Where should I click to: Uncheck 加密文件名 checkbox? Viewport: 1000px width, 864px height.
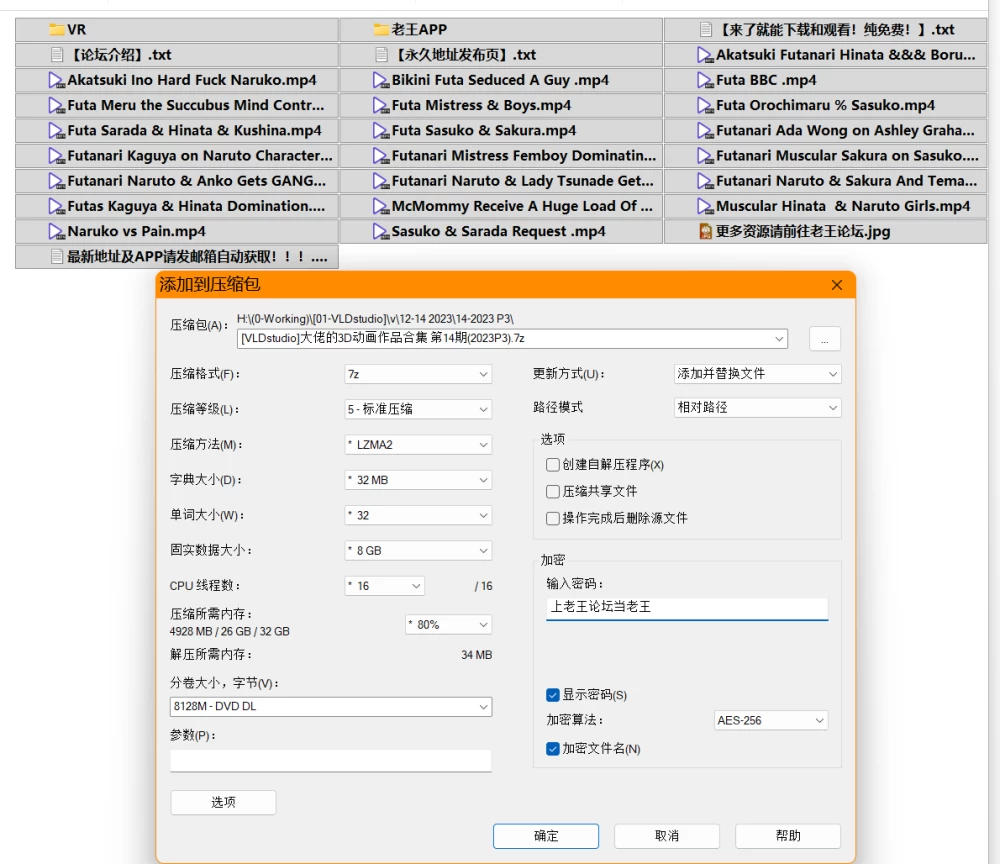(x=553, y=749)
